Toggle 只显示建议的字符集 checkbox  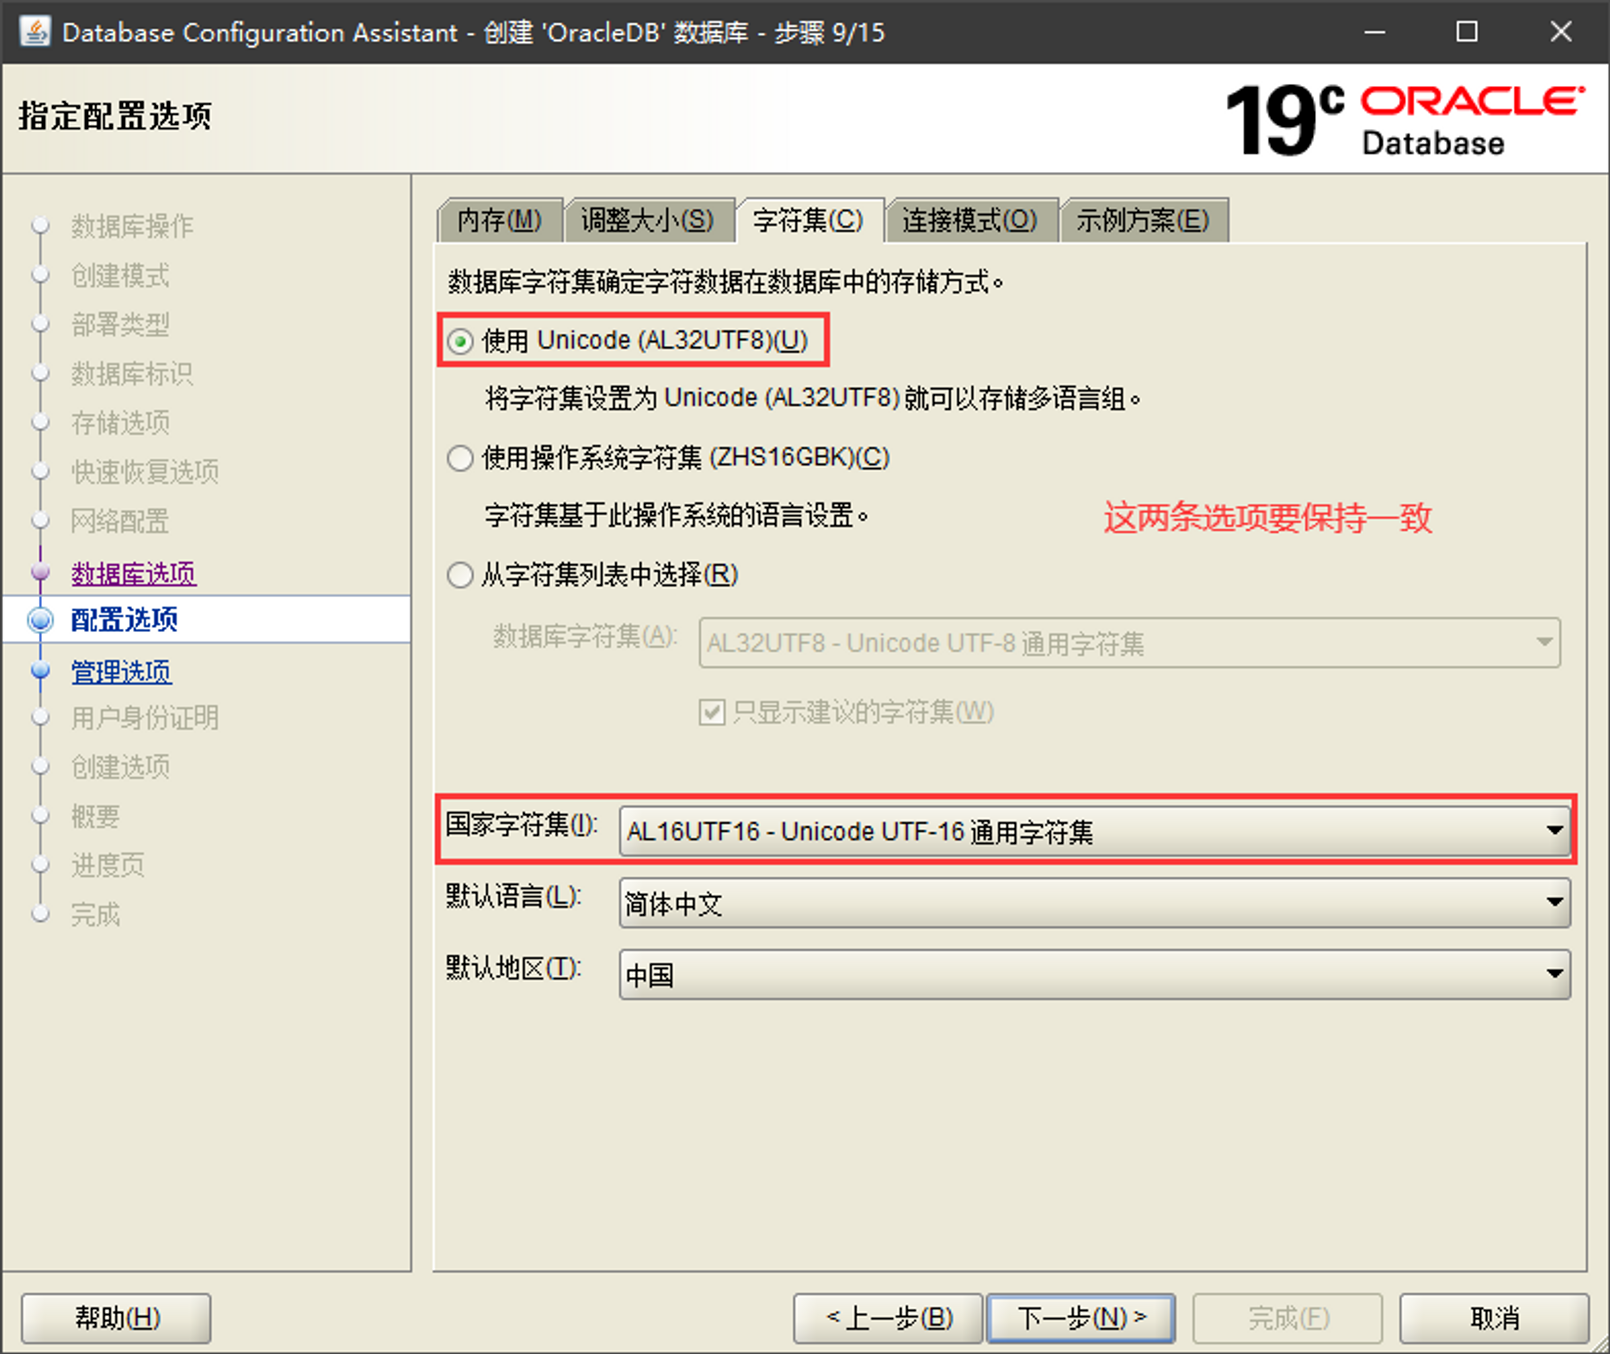712,712
